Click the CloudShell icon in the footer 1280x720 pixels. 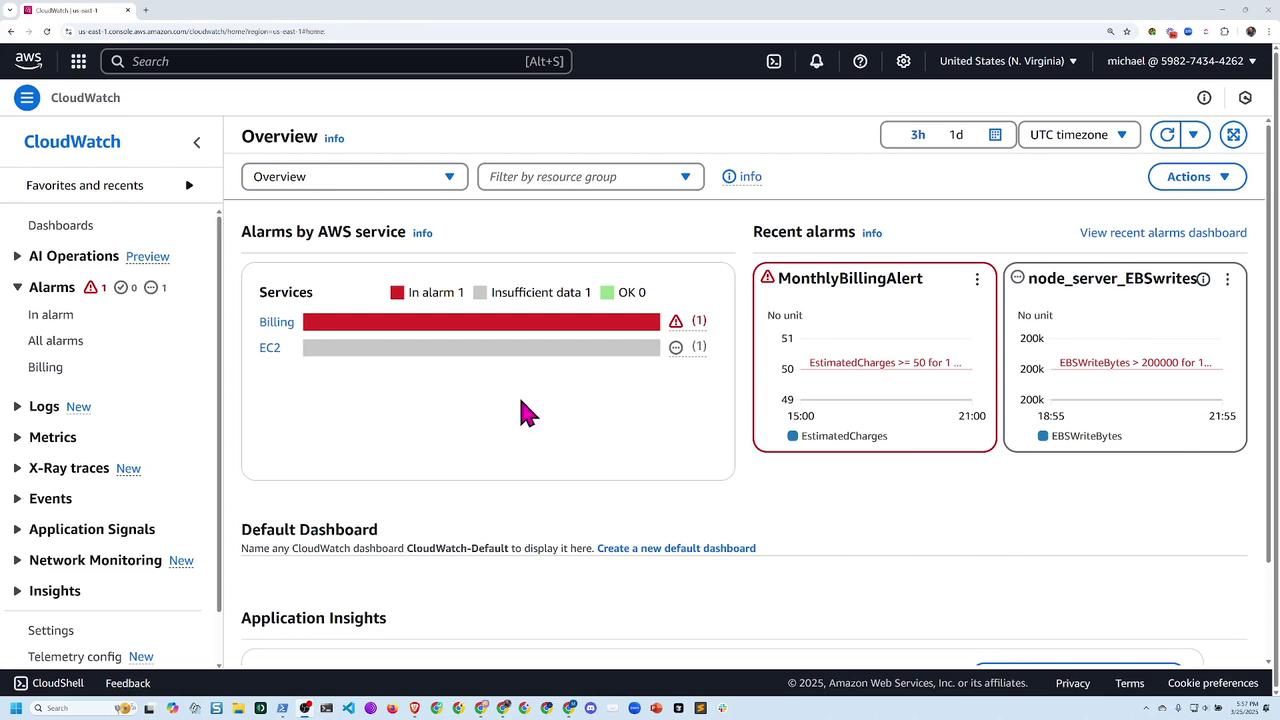point(20,683)
